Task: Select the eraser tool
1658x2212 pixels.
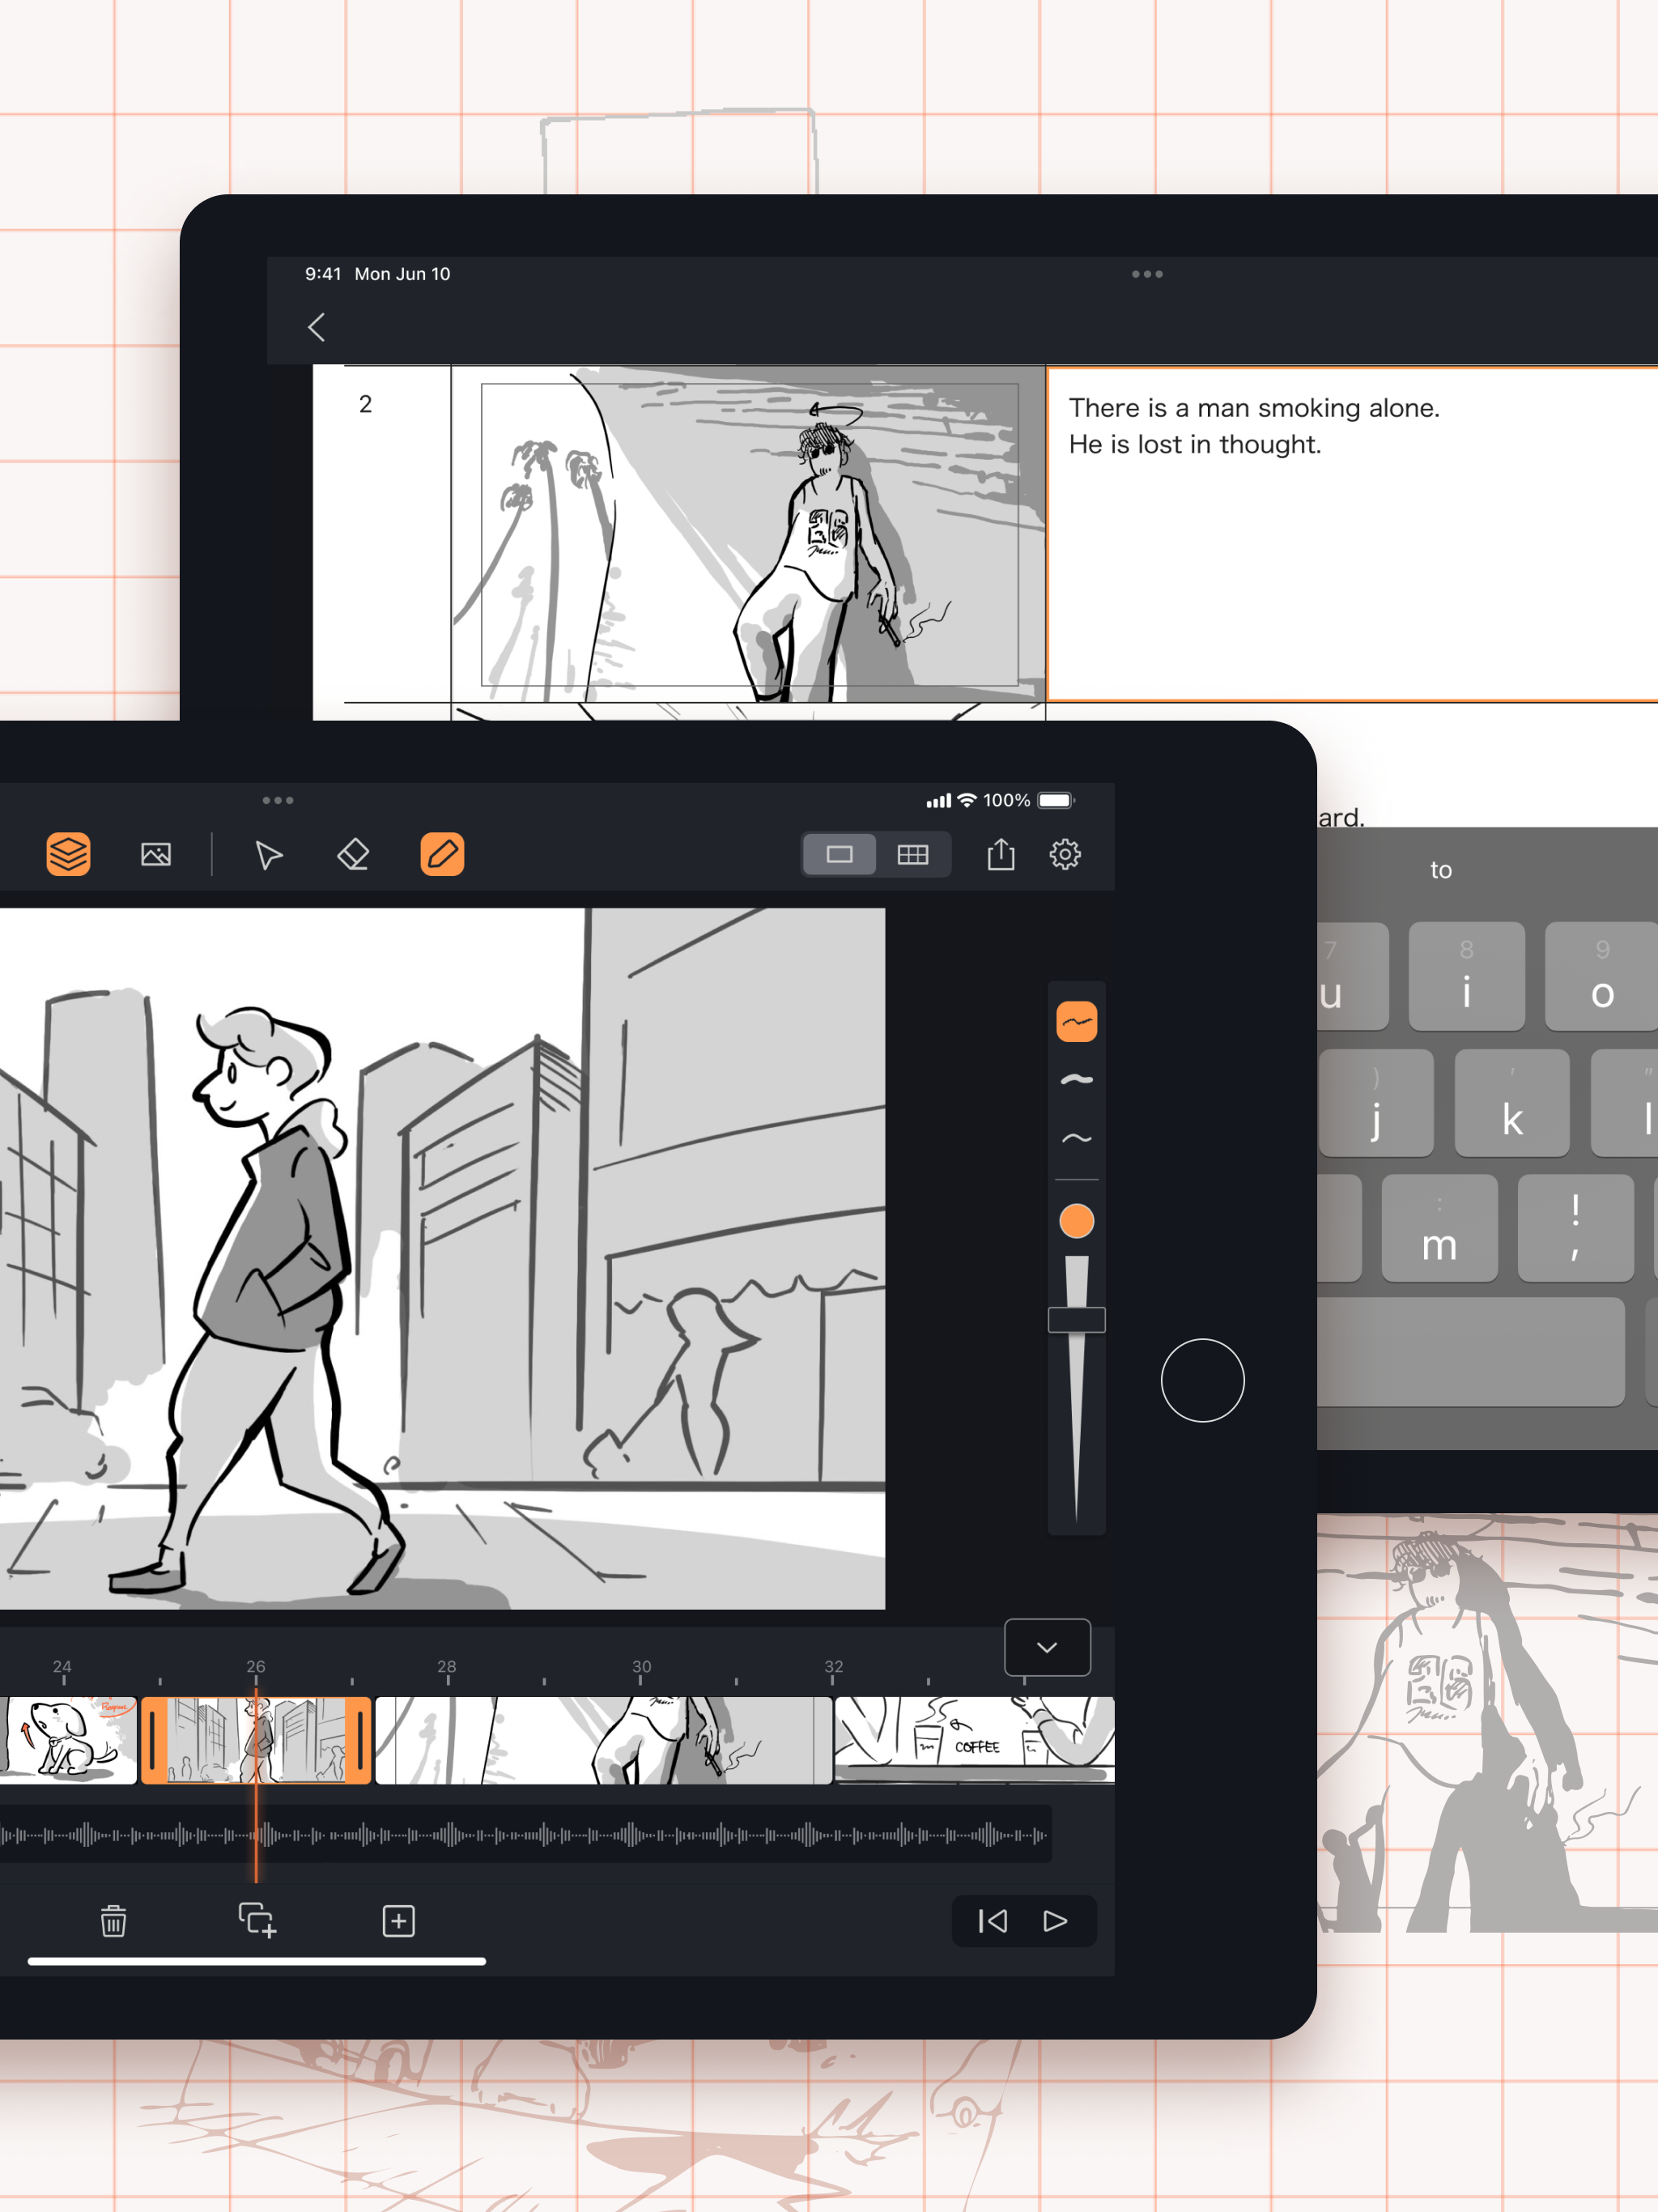Action: point(353,854)
